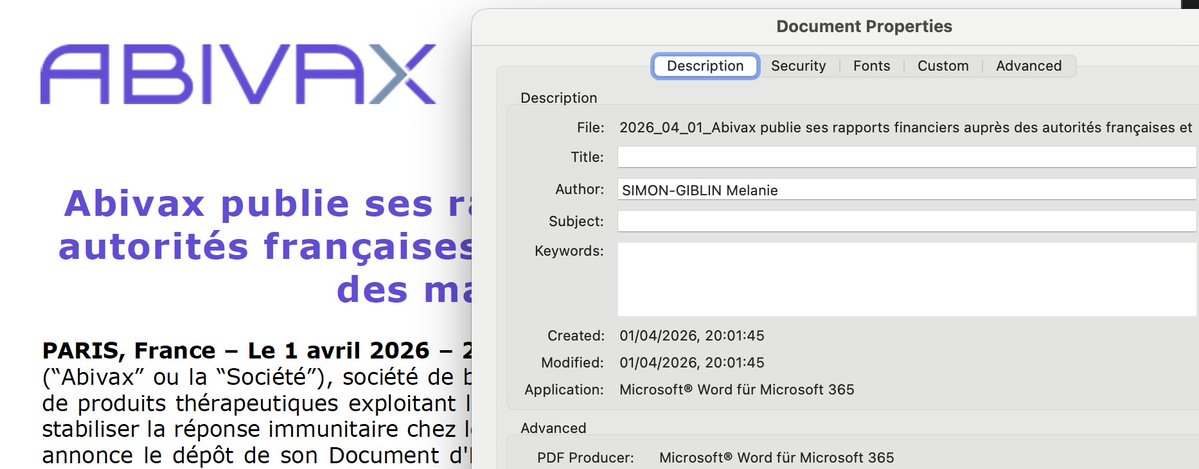Click the 'Author:' field label
Screen dimensions: 1199x469
[580, 189]
